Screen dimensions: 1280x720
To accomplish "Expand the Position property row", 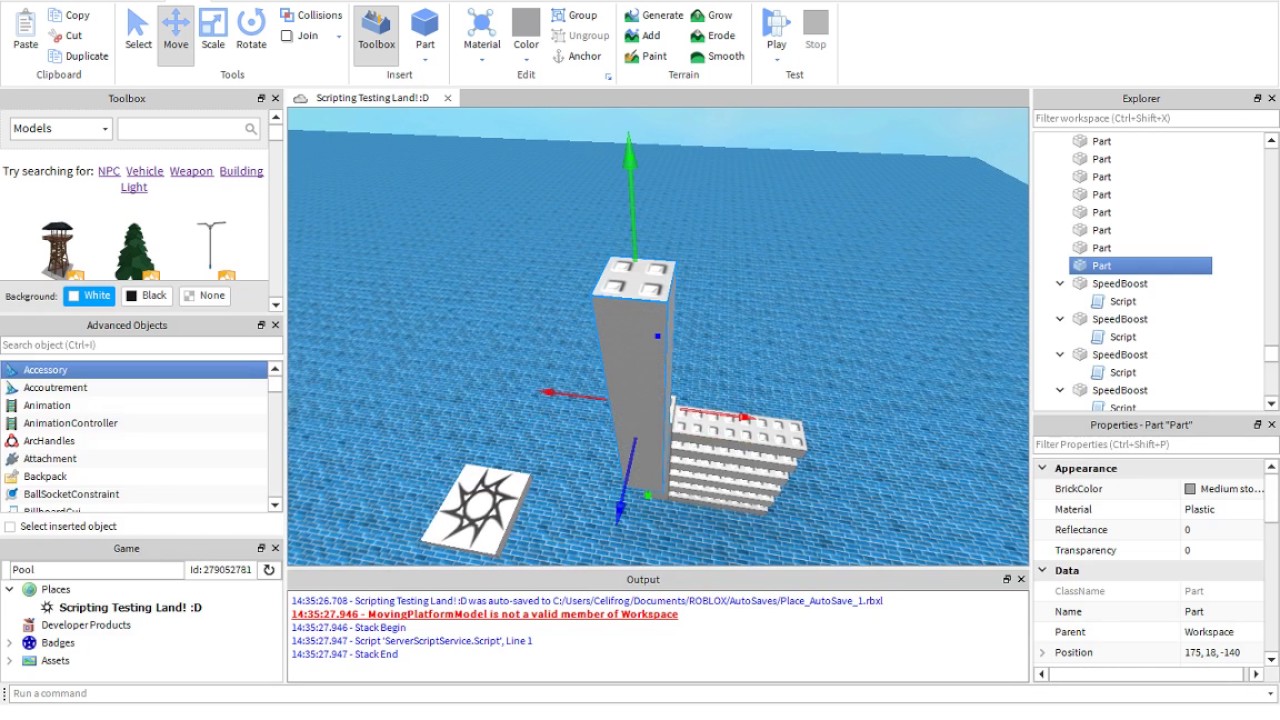I will [1042, 653].
